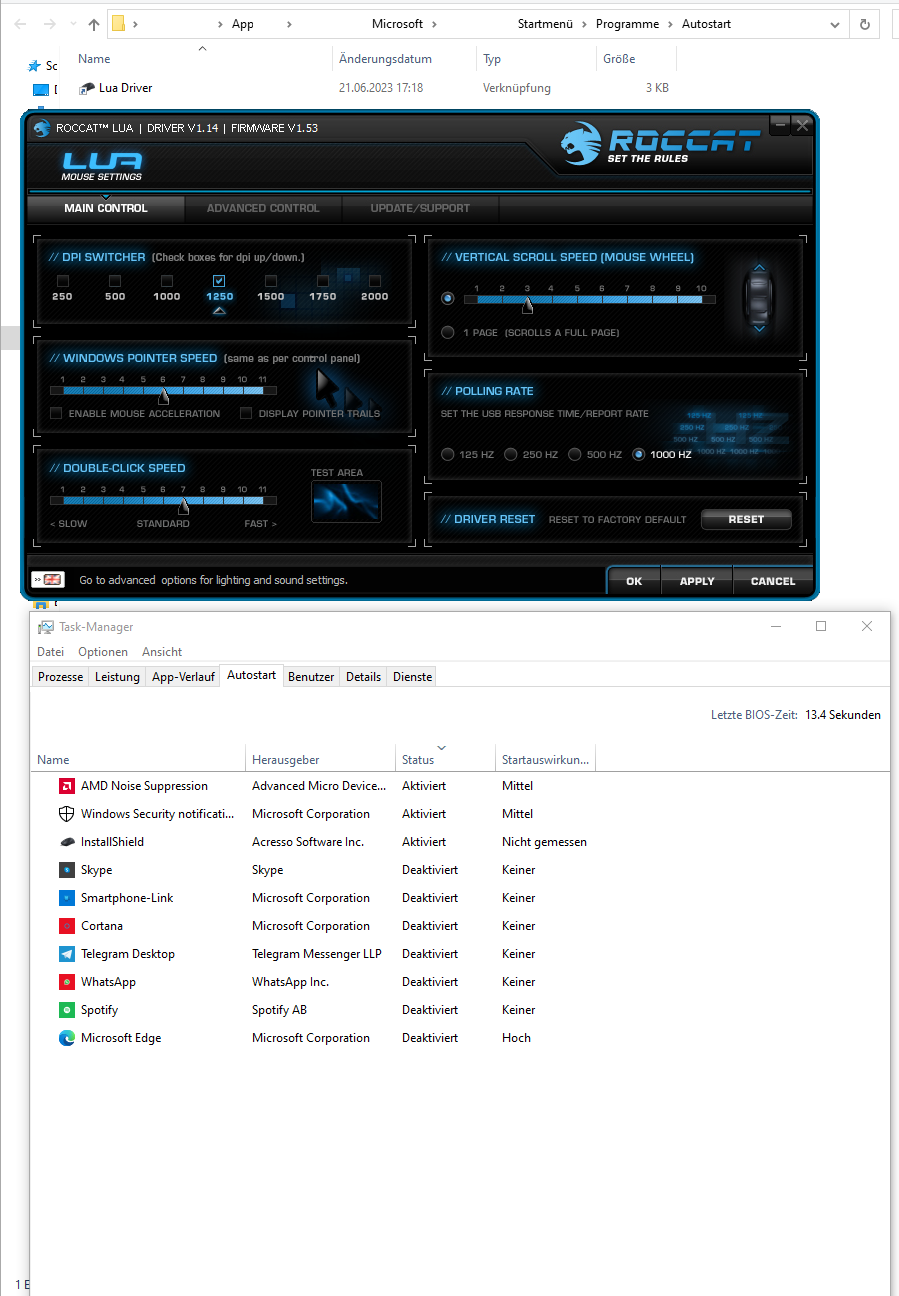Open the Optionen menu

pyautogui.click(x=103, y=651)
